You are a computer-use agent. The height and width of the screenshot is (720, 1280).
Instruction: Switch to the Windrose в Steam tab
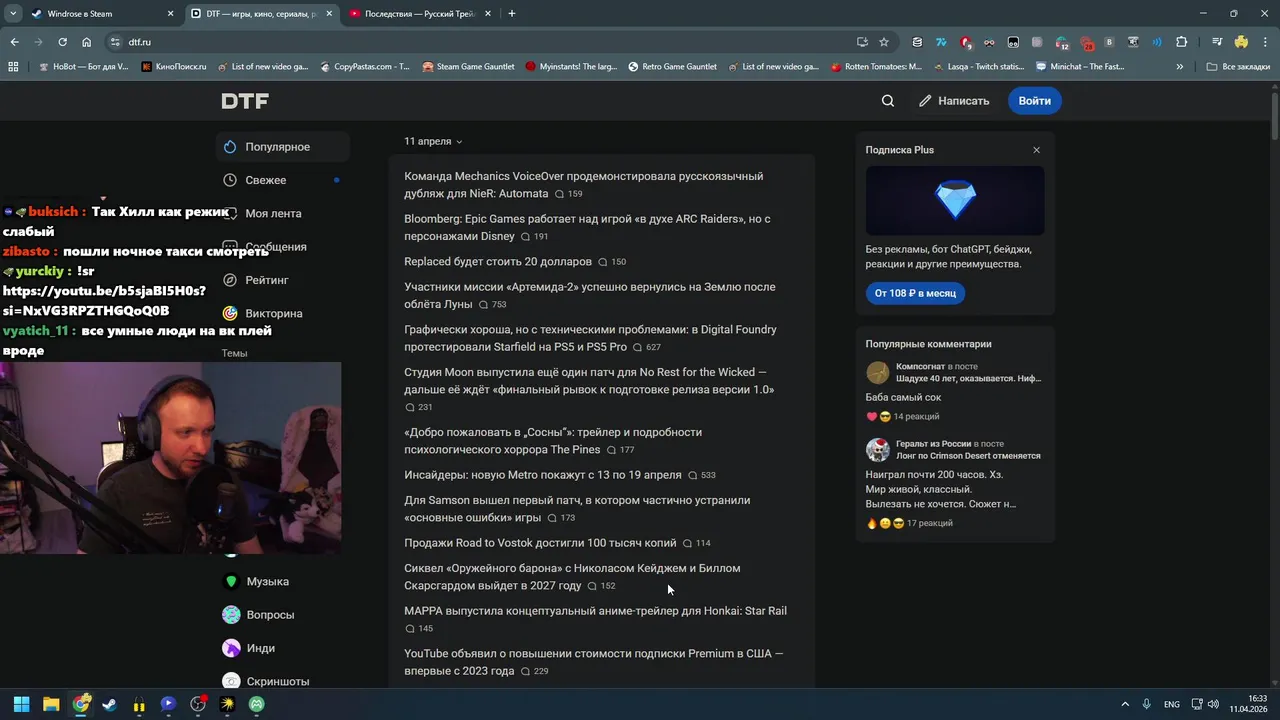pyautogui.click(x=98, y=14)
